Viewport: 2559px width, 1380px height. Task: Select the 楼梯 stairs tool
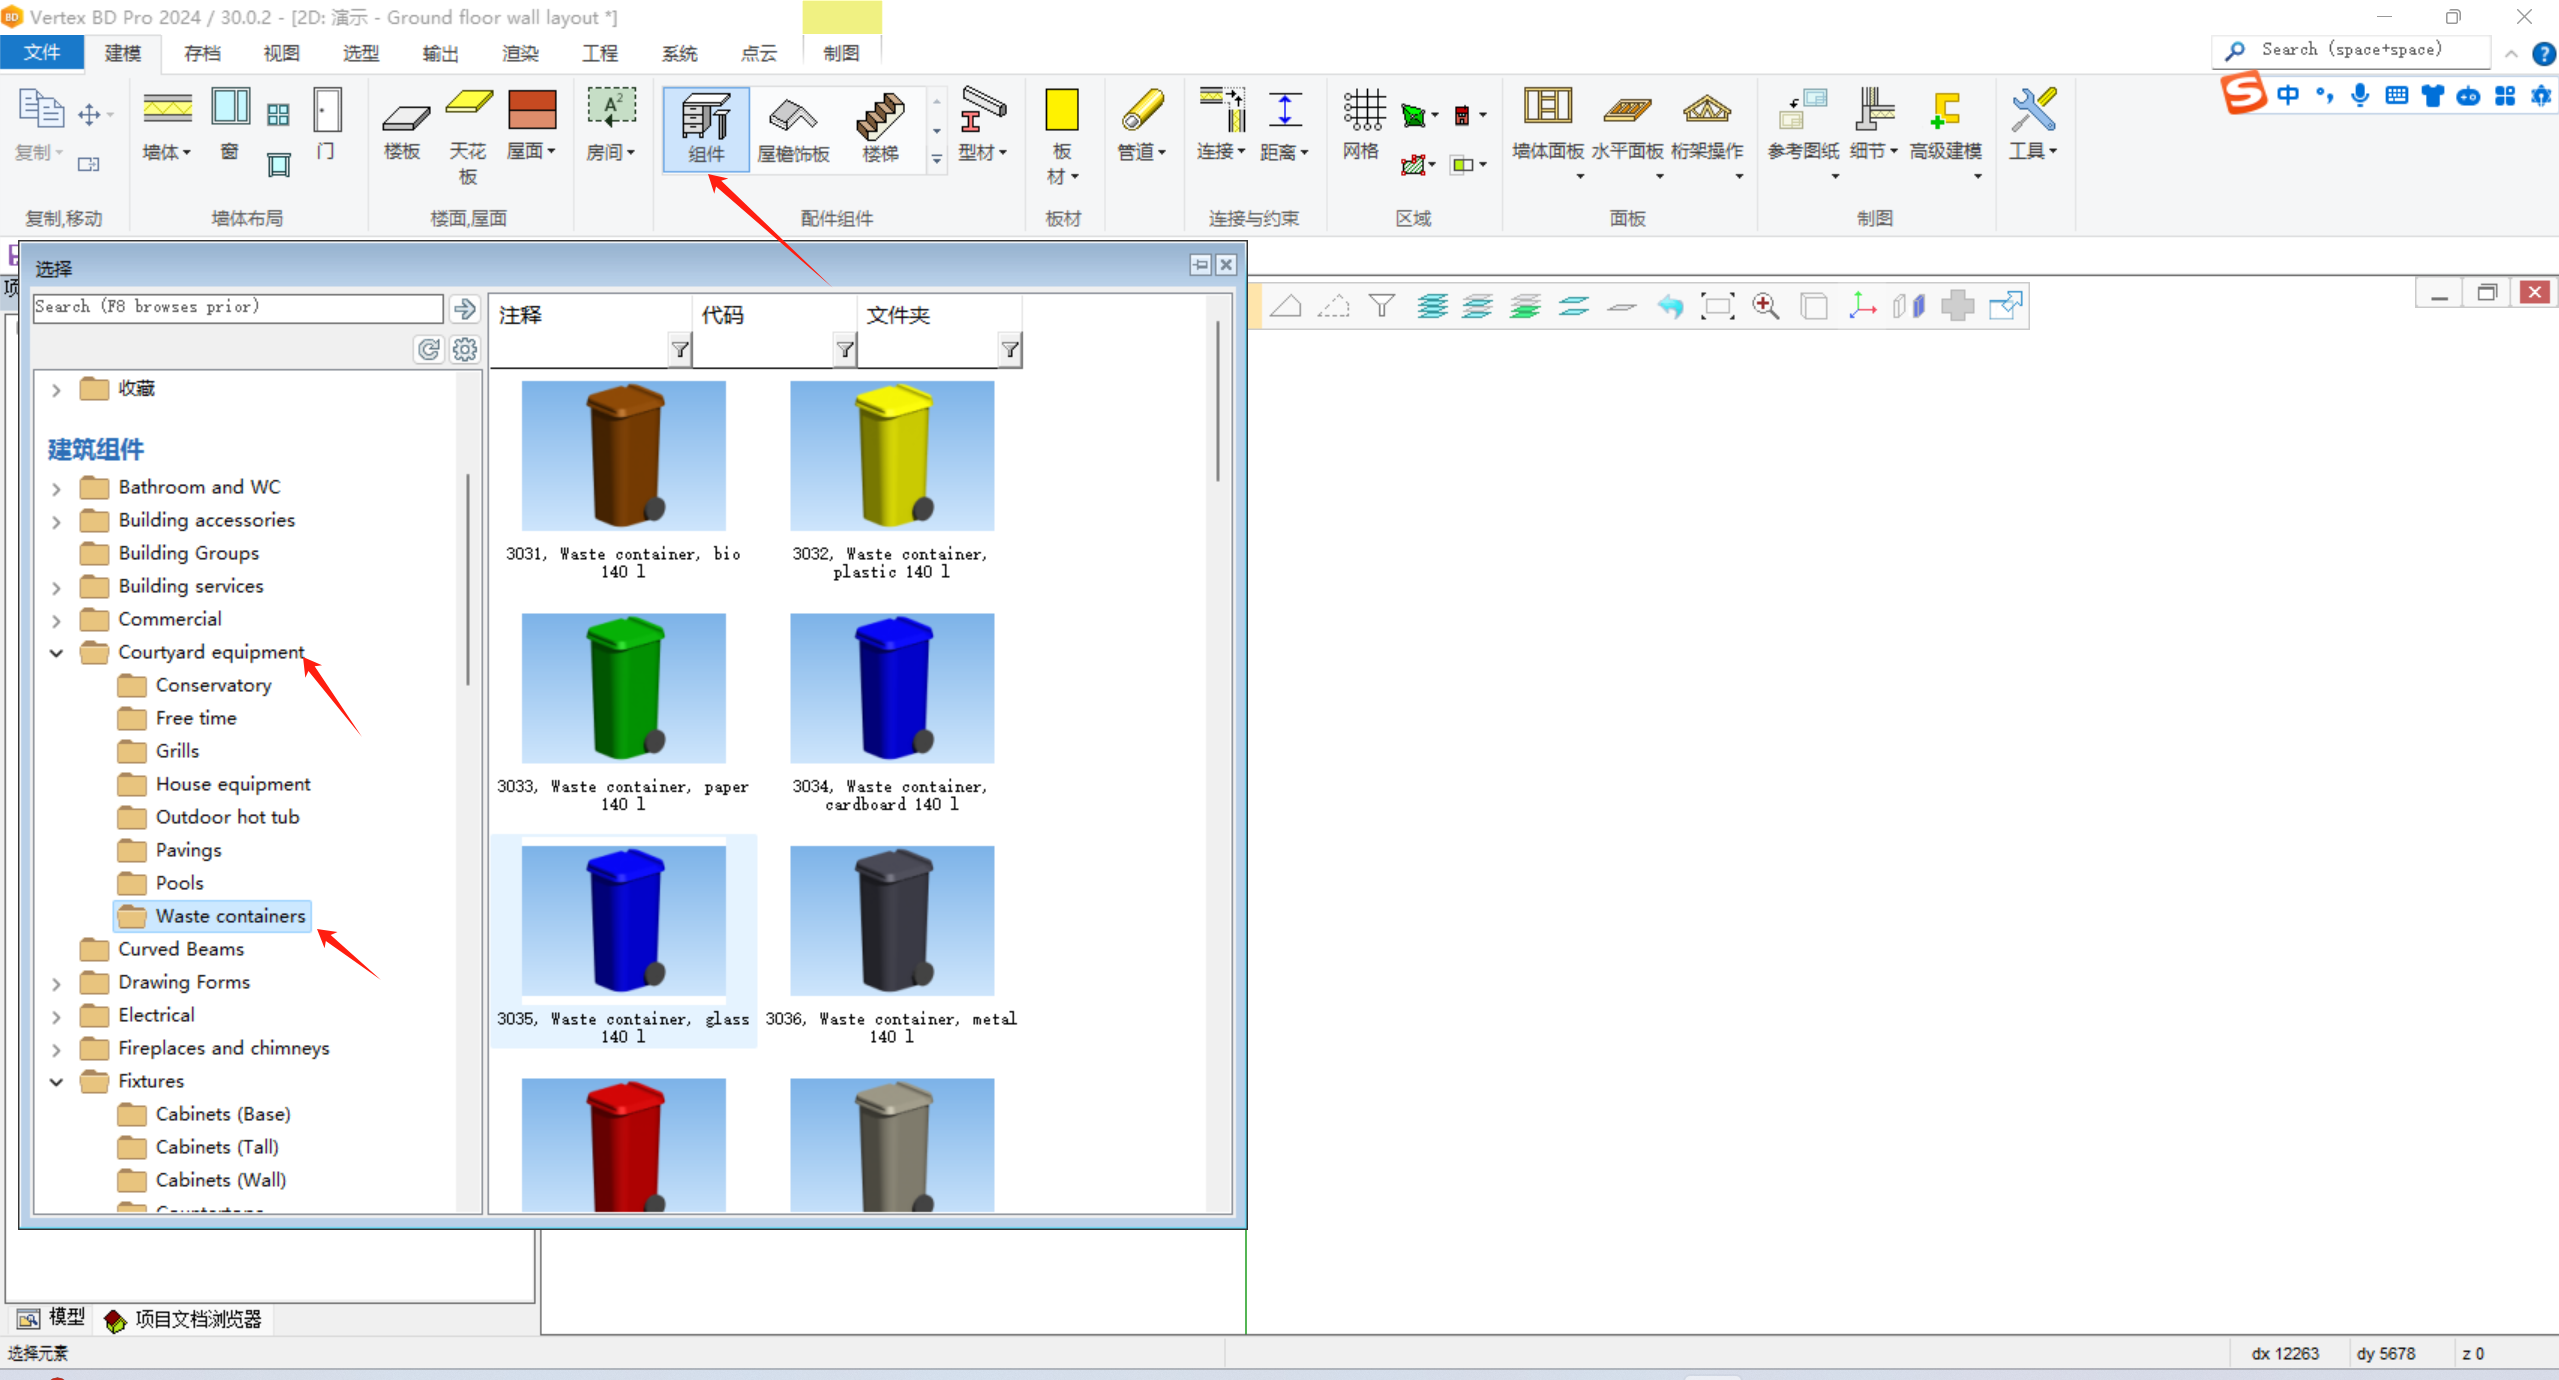[x=880, y=128]
